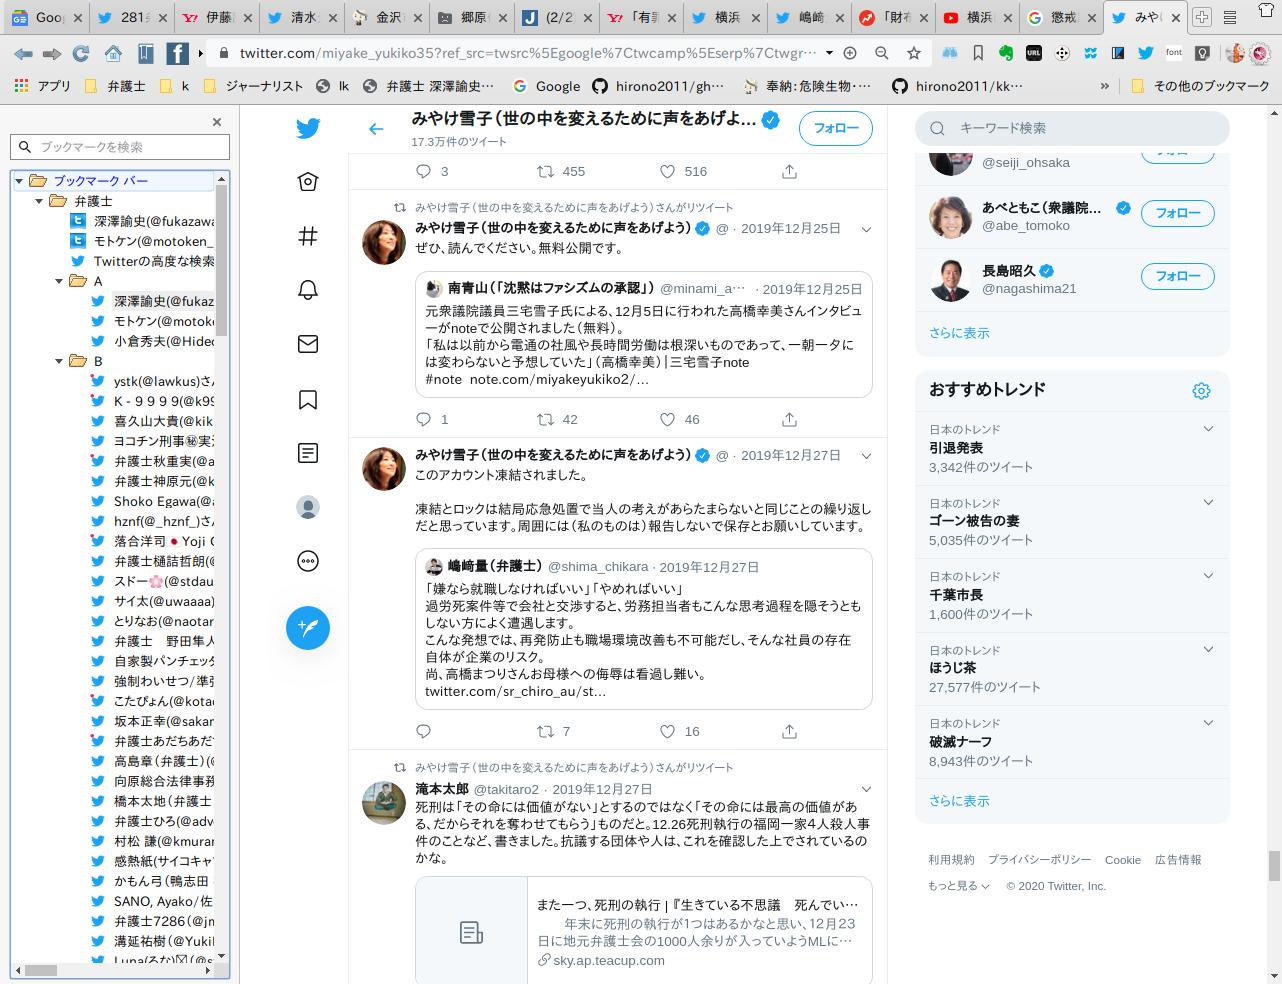
Task: Share the tweet with 516 likes
Action: pos(789,171)
